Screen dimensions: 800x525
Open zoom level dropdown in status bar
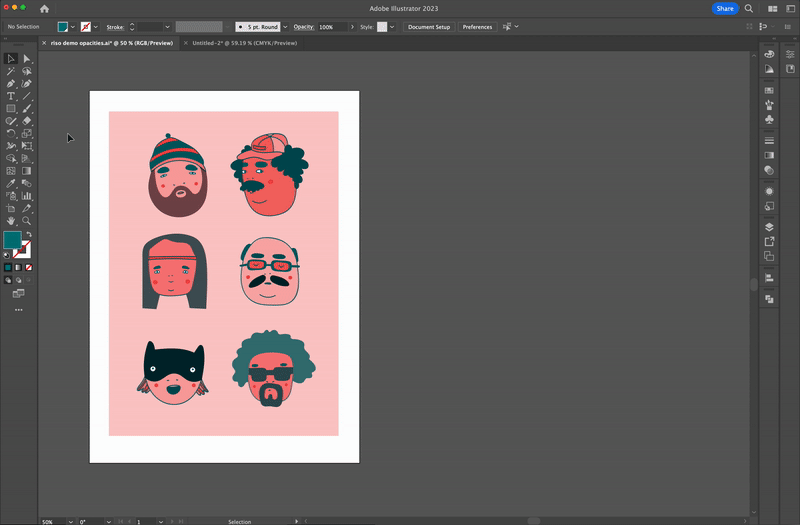click(x=70, y=521)
